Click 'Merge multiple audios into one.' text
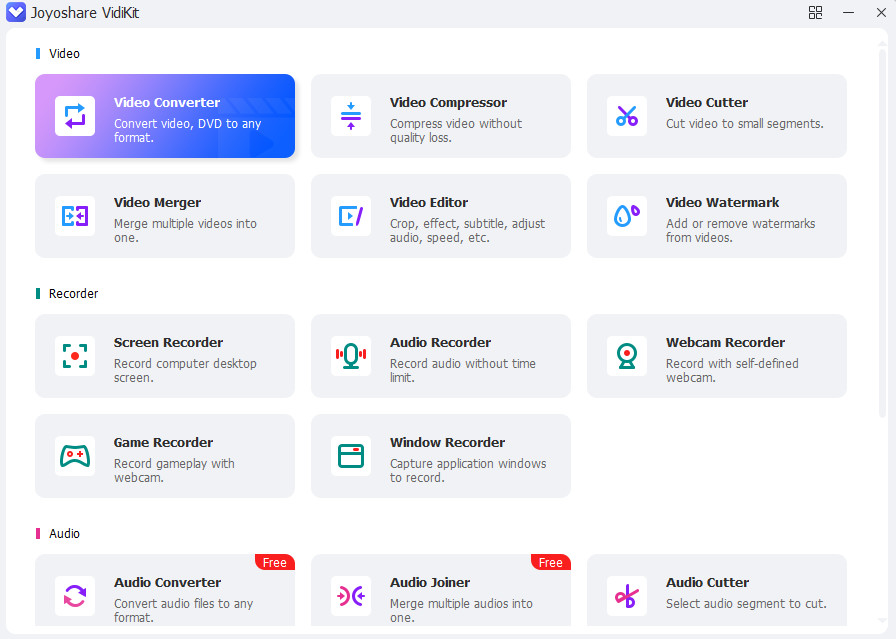 pos(461,610)
